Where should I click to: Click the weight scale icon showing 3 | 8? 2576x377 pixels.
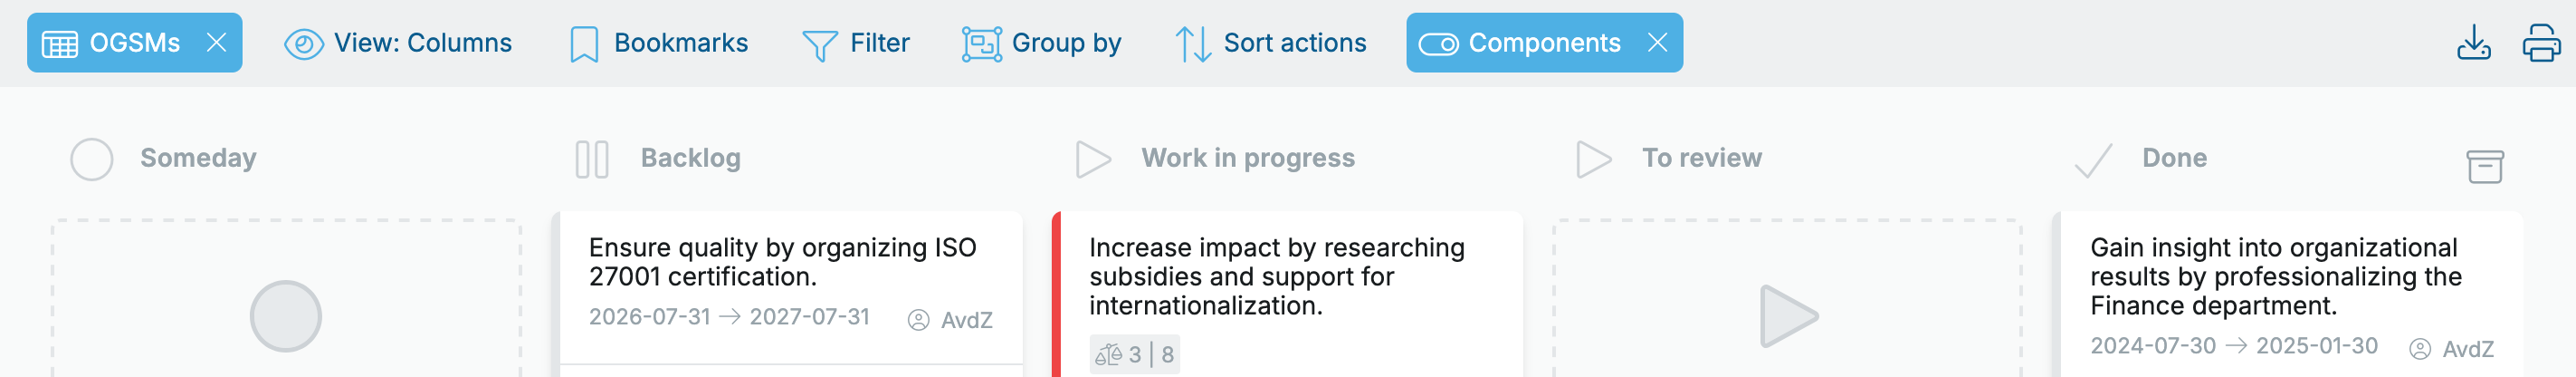click(1108, 354)
